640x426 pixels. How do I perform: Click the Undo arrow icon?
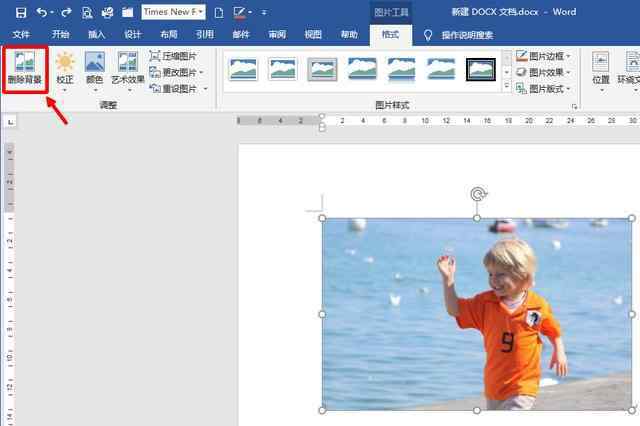(x=41, y=12)
